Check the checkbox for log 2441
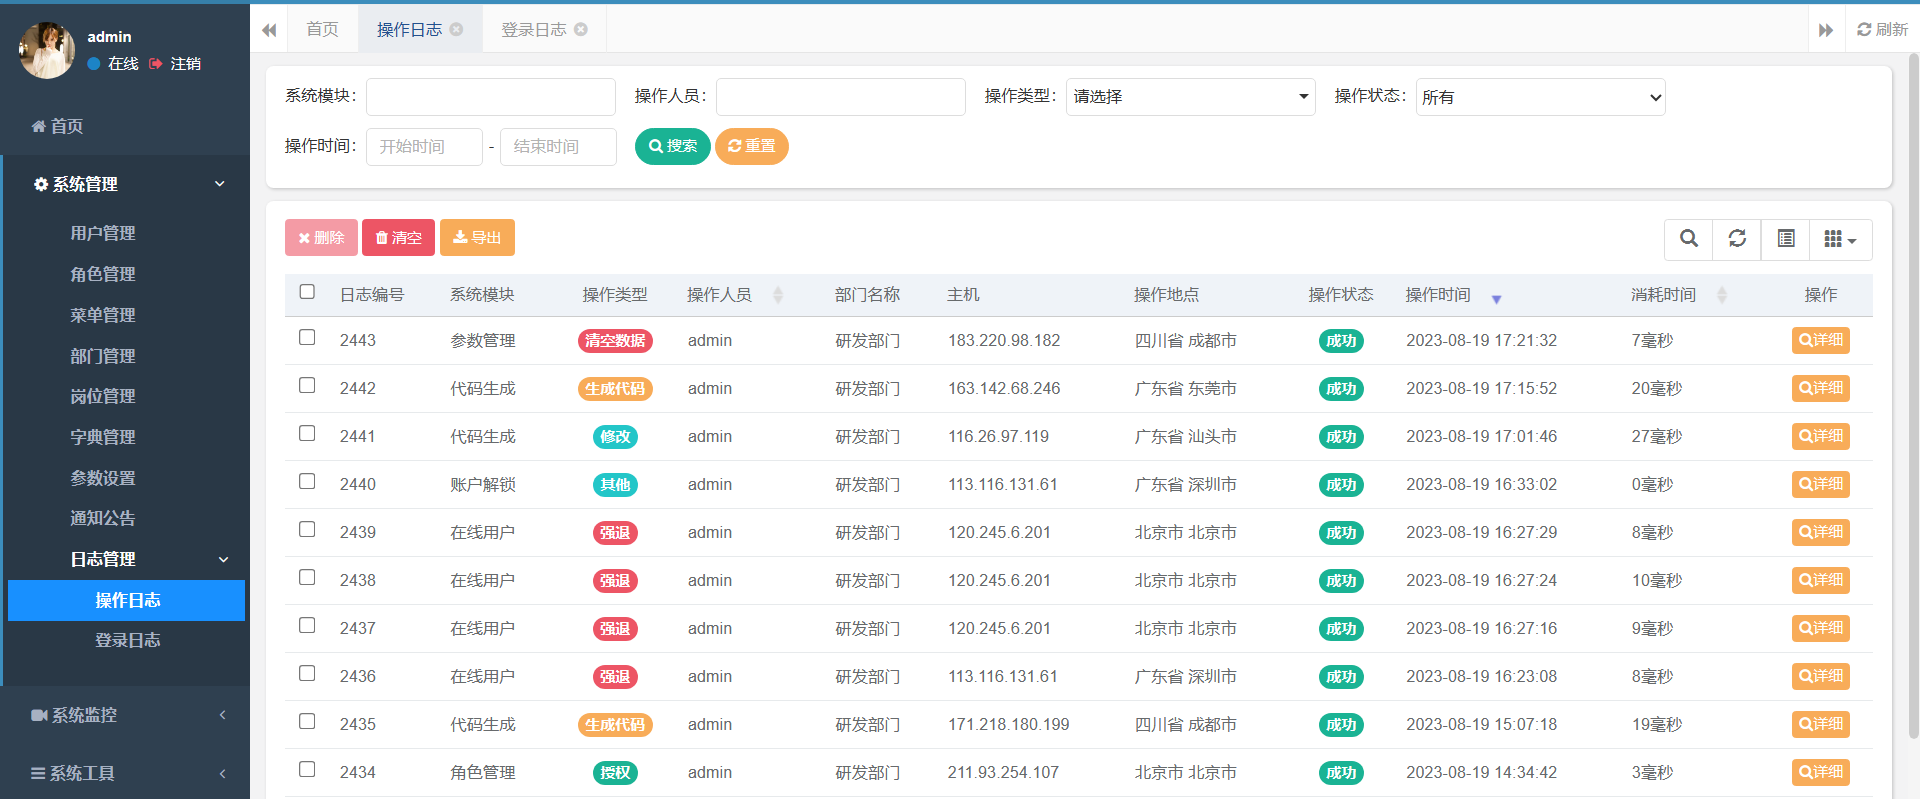 coord(307,434)
